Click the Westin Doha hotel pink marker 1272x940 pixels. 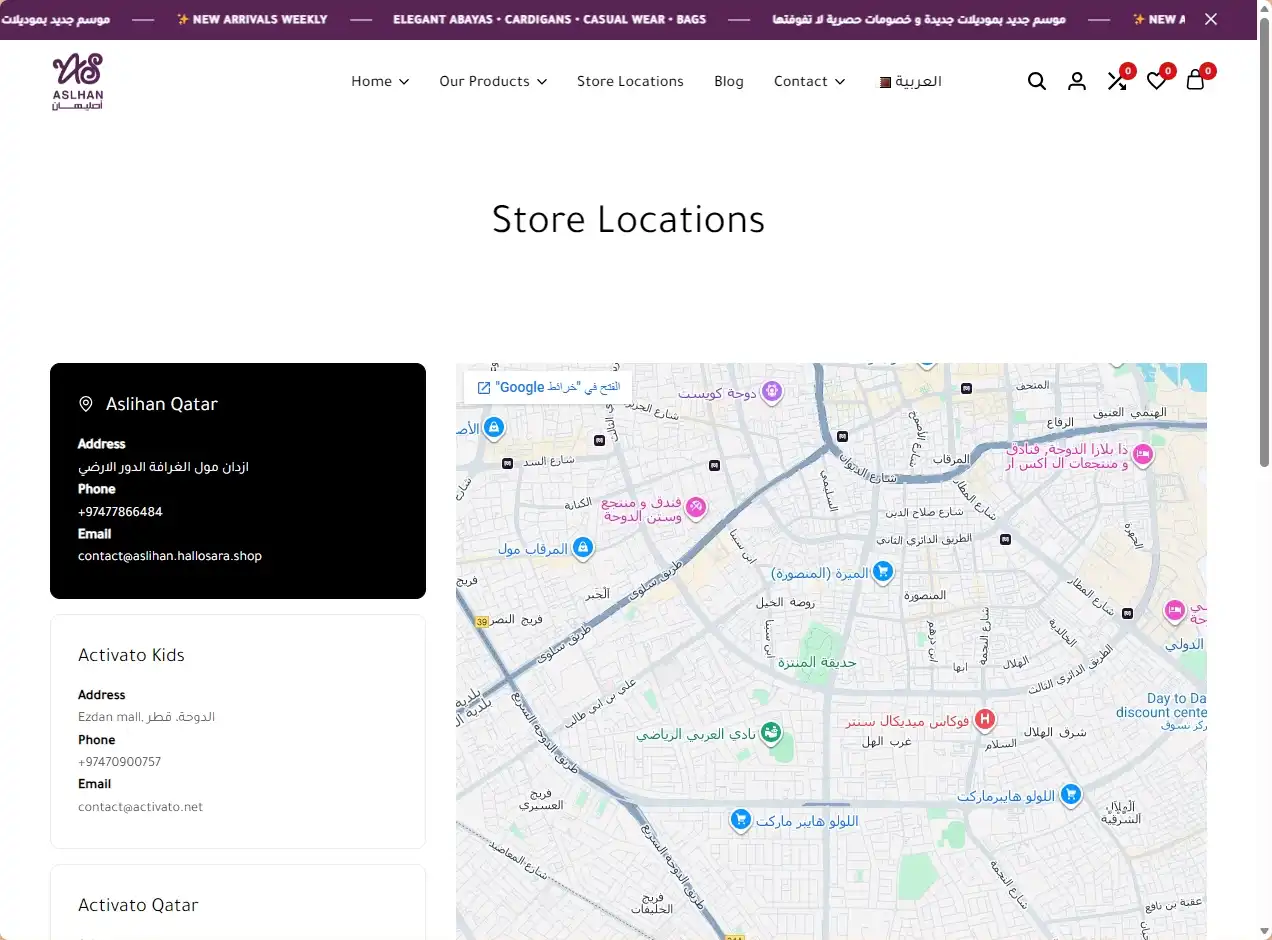coord(697,508)
